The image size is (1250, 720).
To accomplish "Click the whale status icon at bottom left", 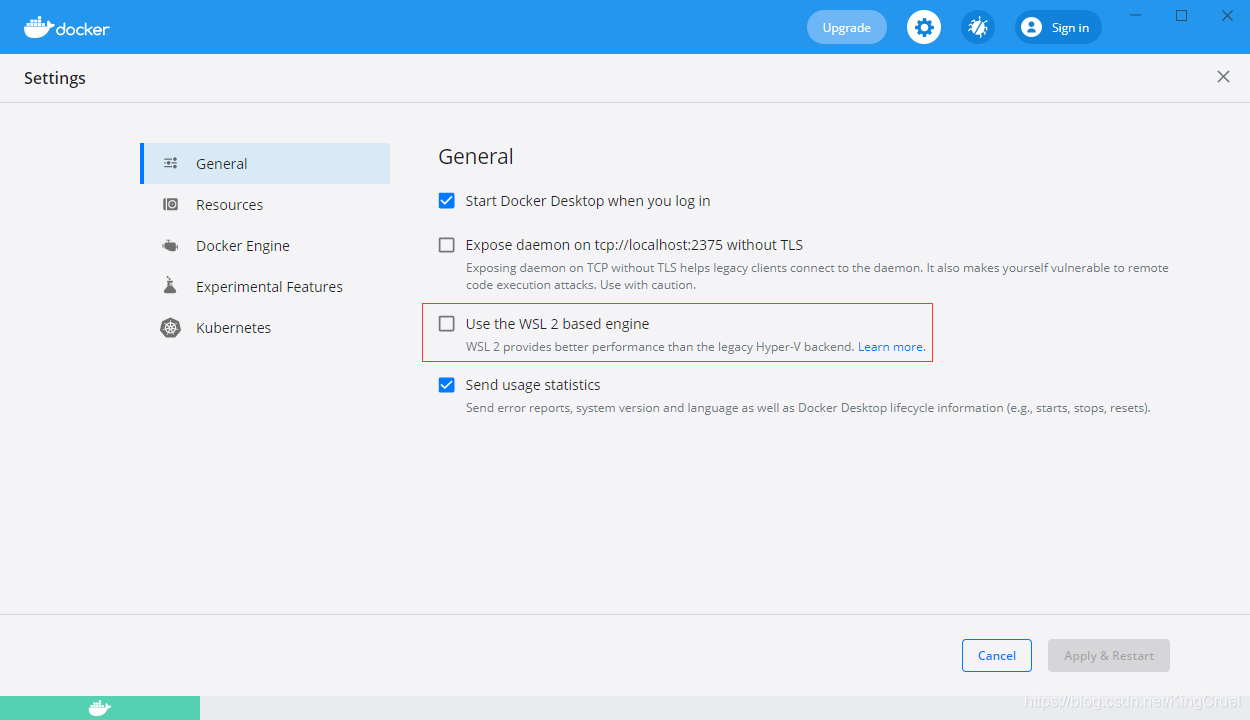I will click(x=99, y=708).
